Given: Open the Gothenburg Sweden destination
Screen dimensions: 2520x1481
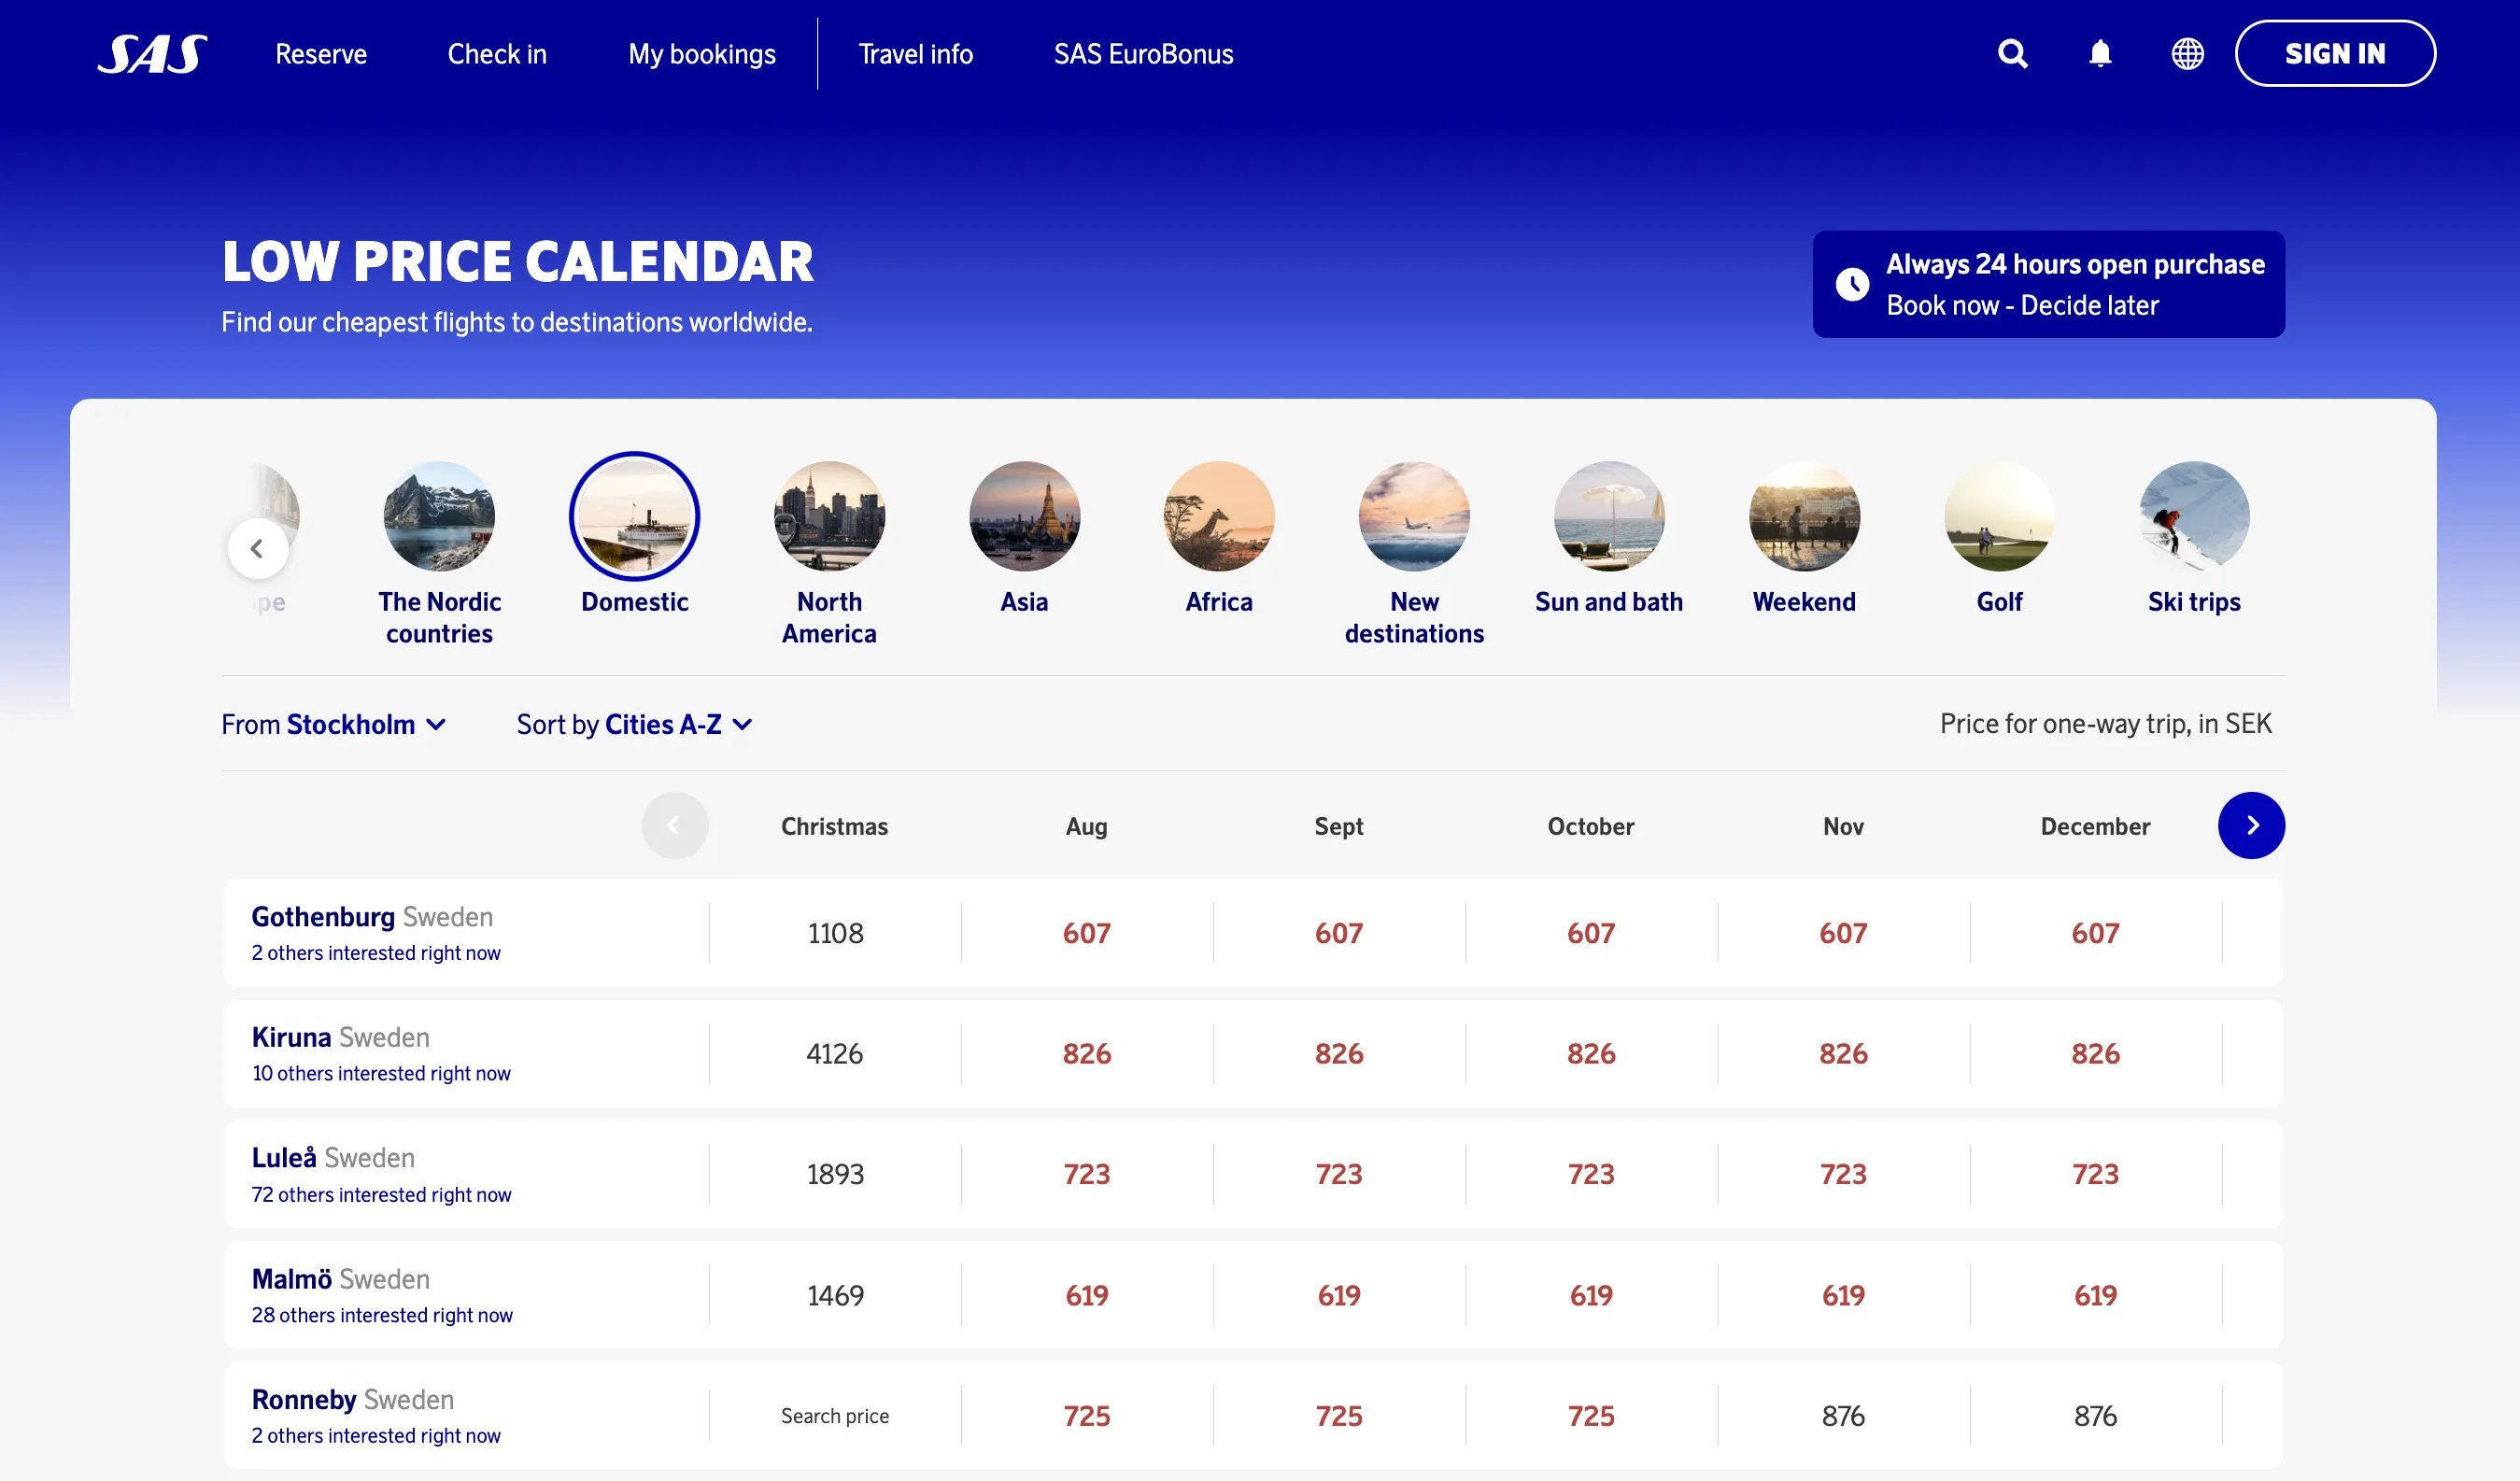Looking at the screenshot, I should [372, 916].
